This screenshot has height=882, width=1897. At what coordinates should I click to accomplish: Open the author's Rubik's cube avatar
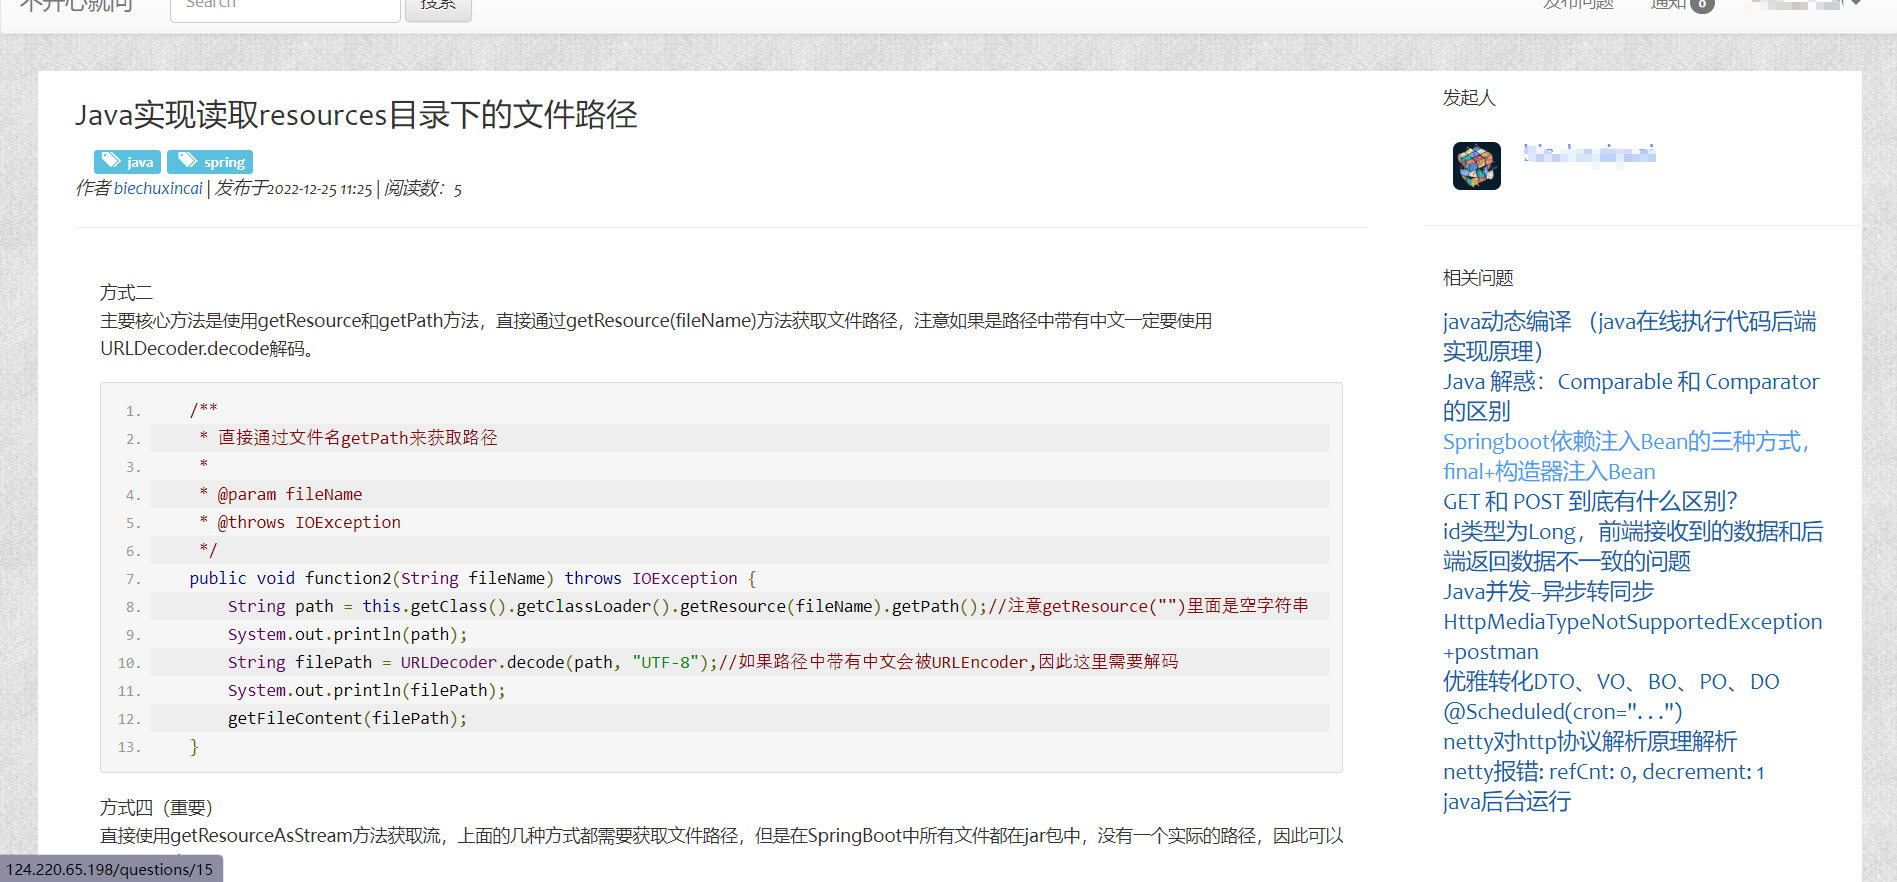(x=1477, y=166)
